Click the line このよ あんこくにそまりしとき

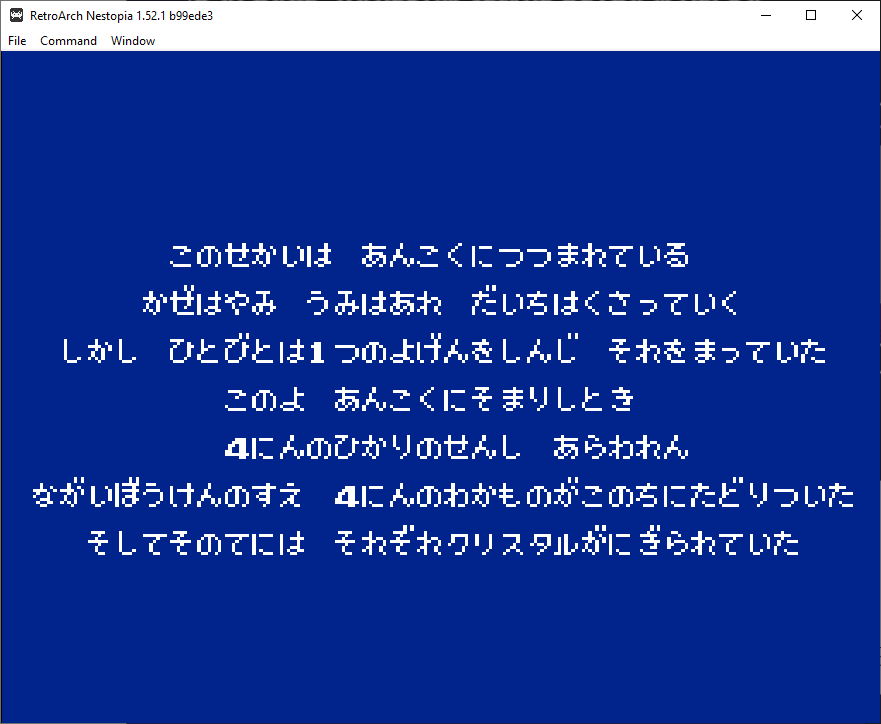(x=429, y=399)
